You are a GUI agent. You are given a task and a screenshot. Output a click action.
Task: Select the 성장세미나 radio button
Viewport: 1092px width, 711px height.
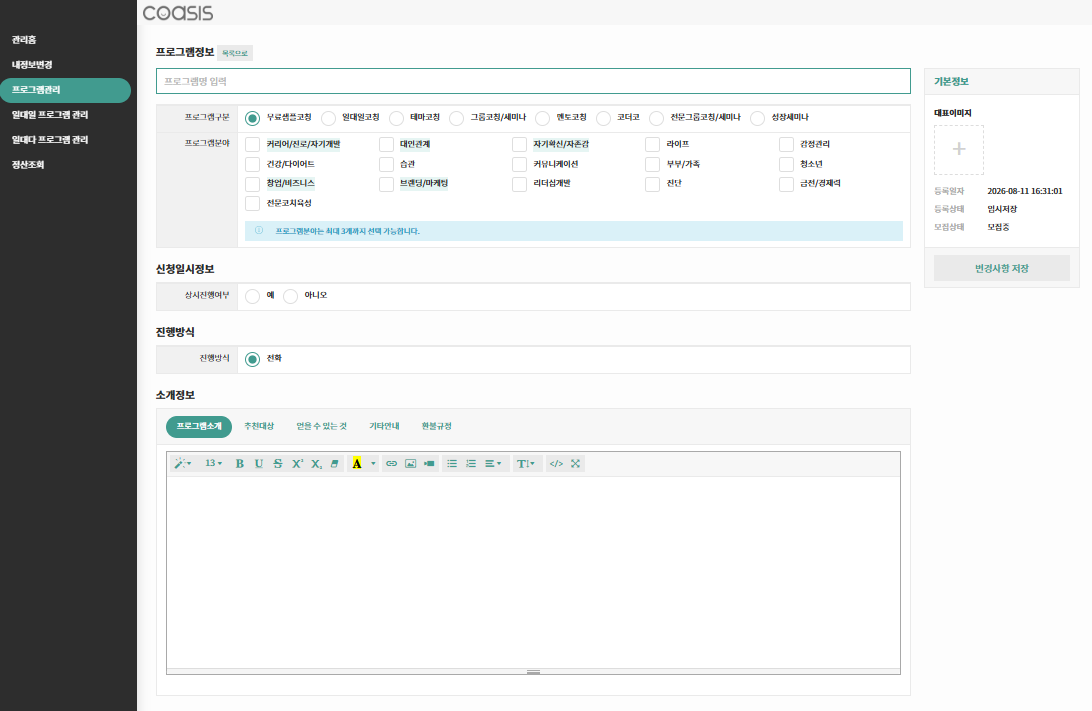click(758, 118)
